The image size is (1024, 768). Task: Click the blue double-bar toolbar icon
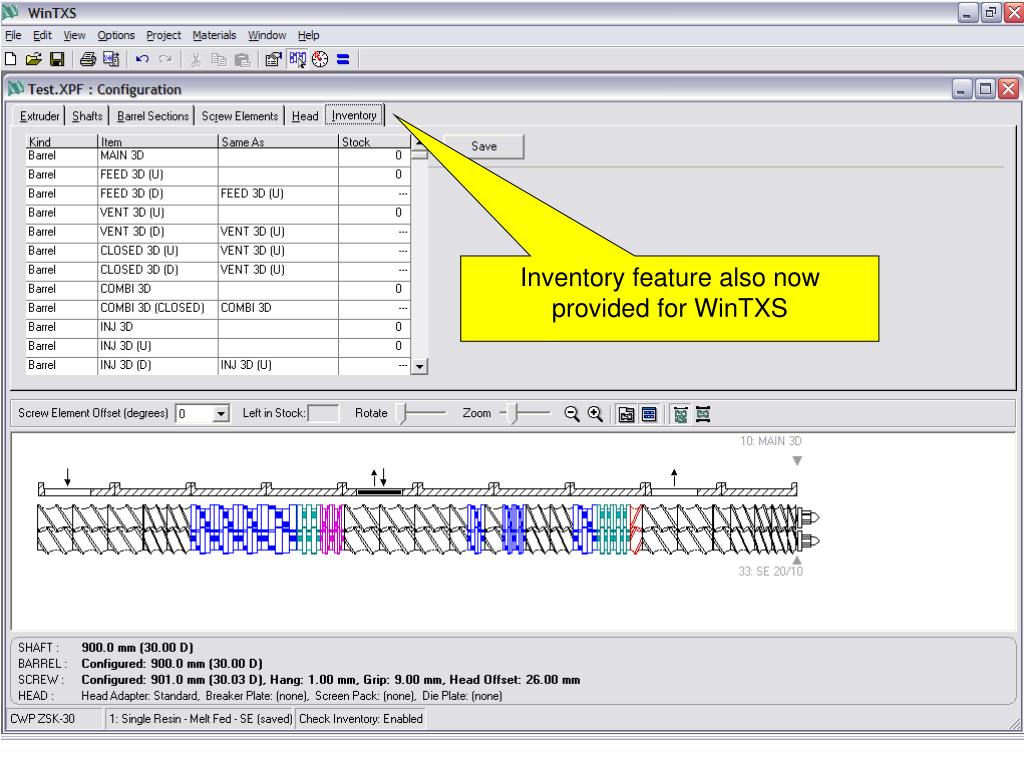coord(343,59)
